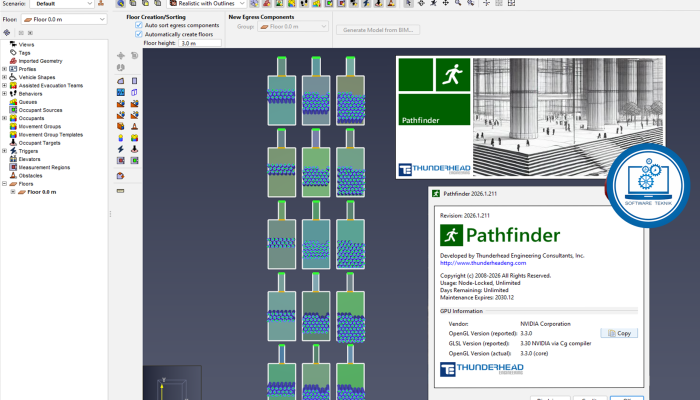Image resolution: width=700 pixels, height=400 pixels.
Task: Click the zoom magnifier tool in top toolbar
Action: tap(458, 3)
